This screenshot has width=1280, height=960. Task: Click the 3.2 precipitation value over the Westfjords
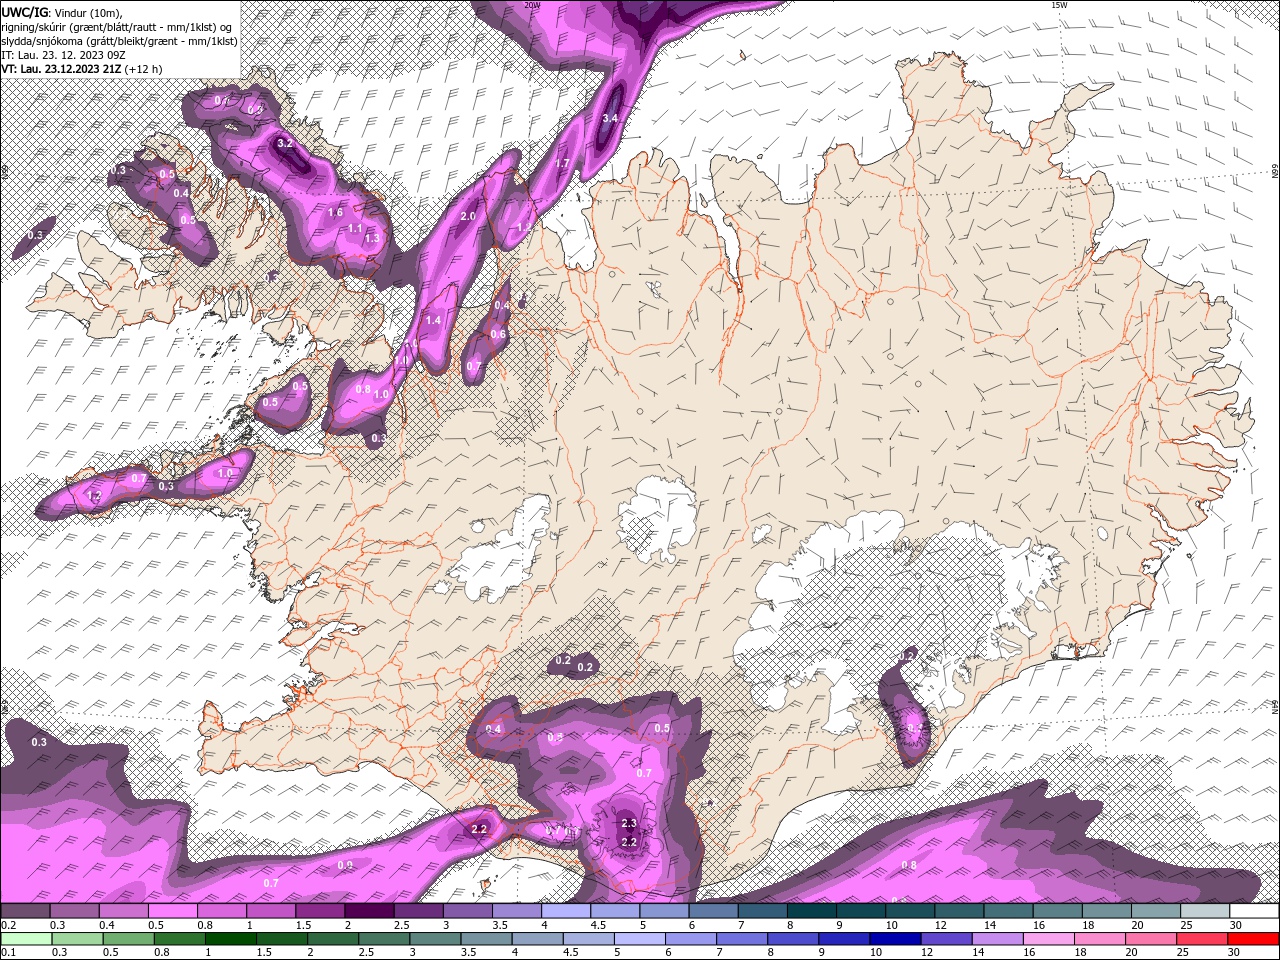pos(285,143)
